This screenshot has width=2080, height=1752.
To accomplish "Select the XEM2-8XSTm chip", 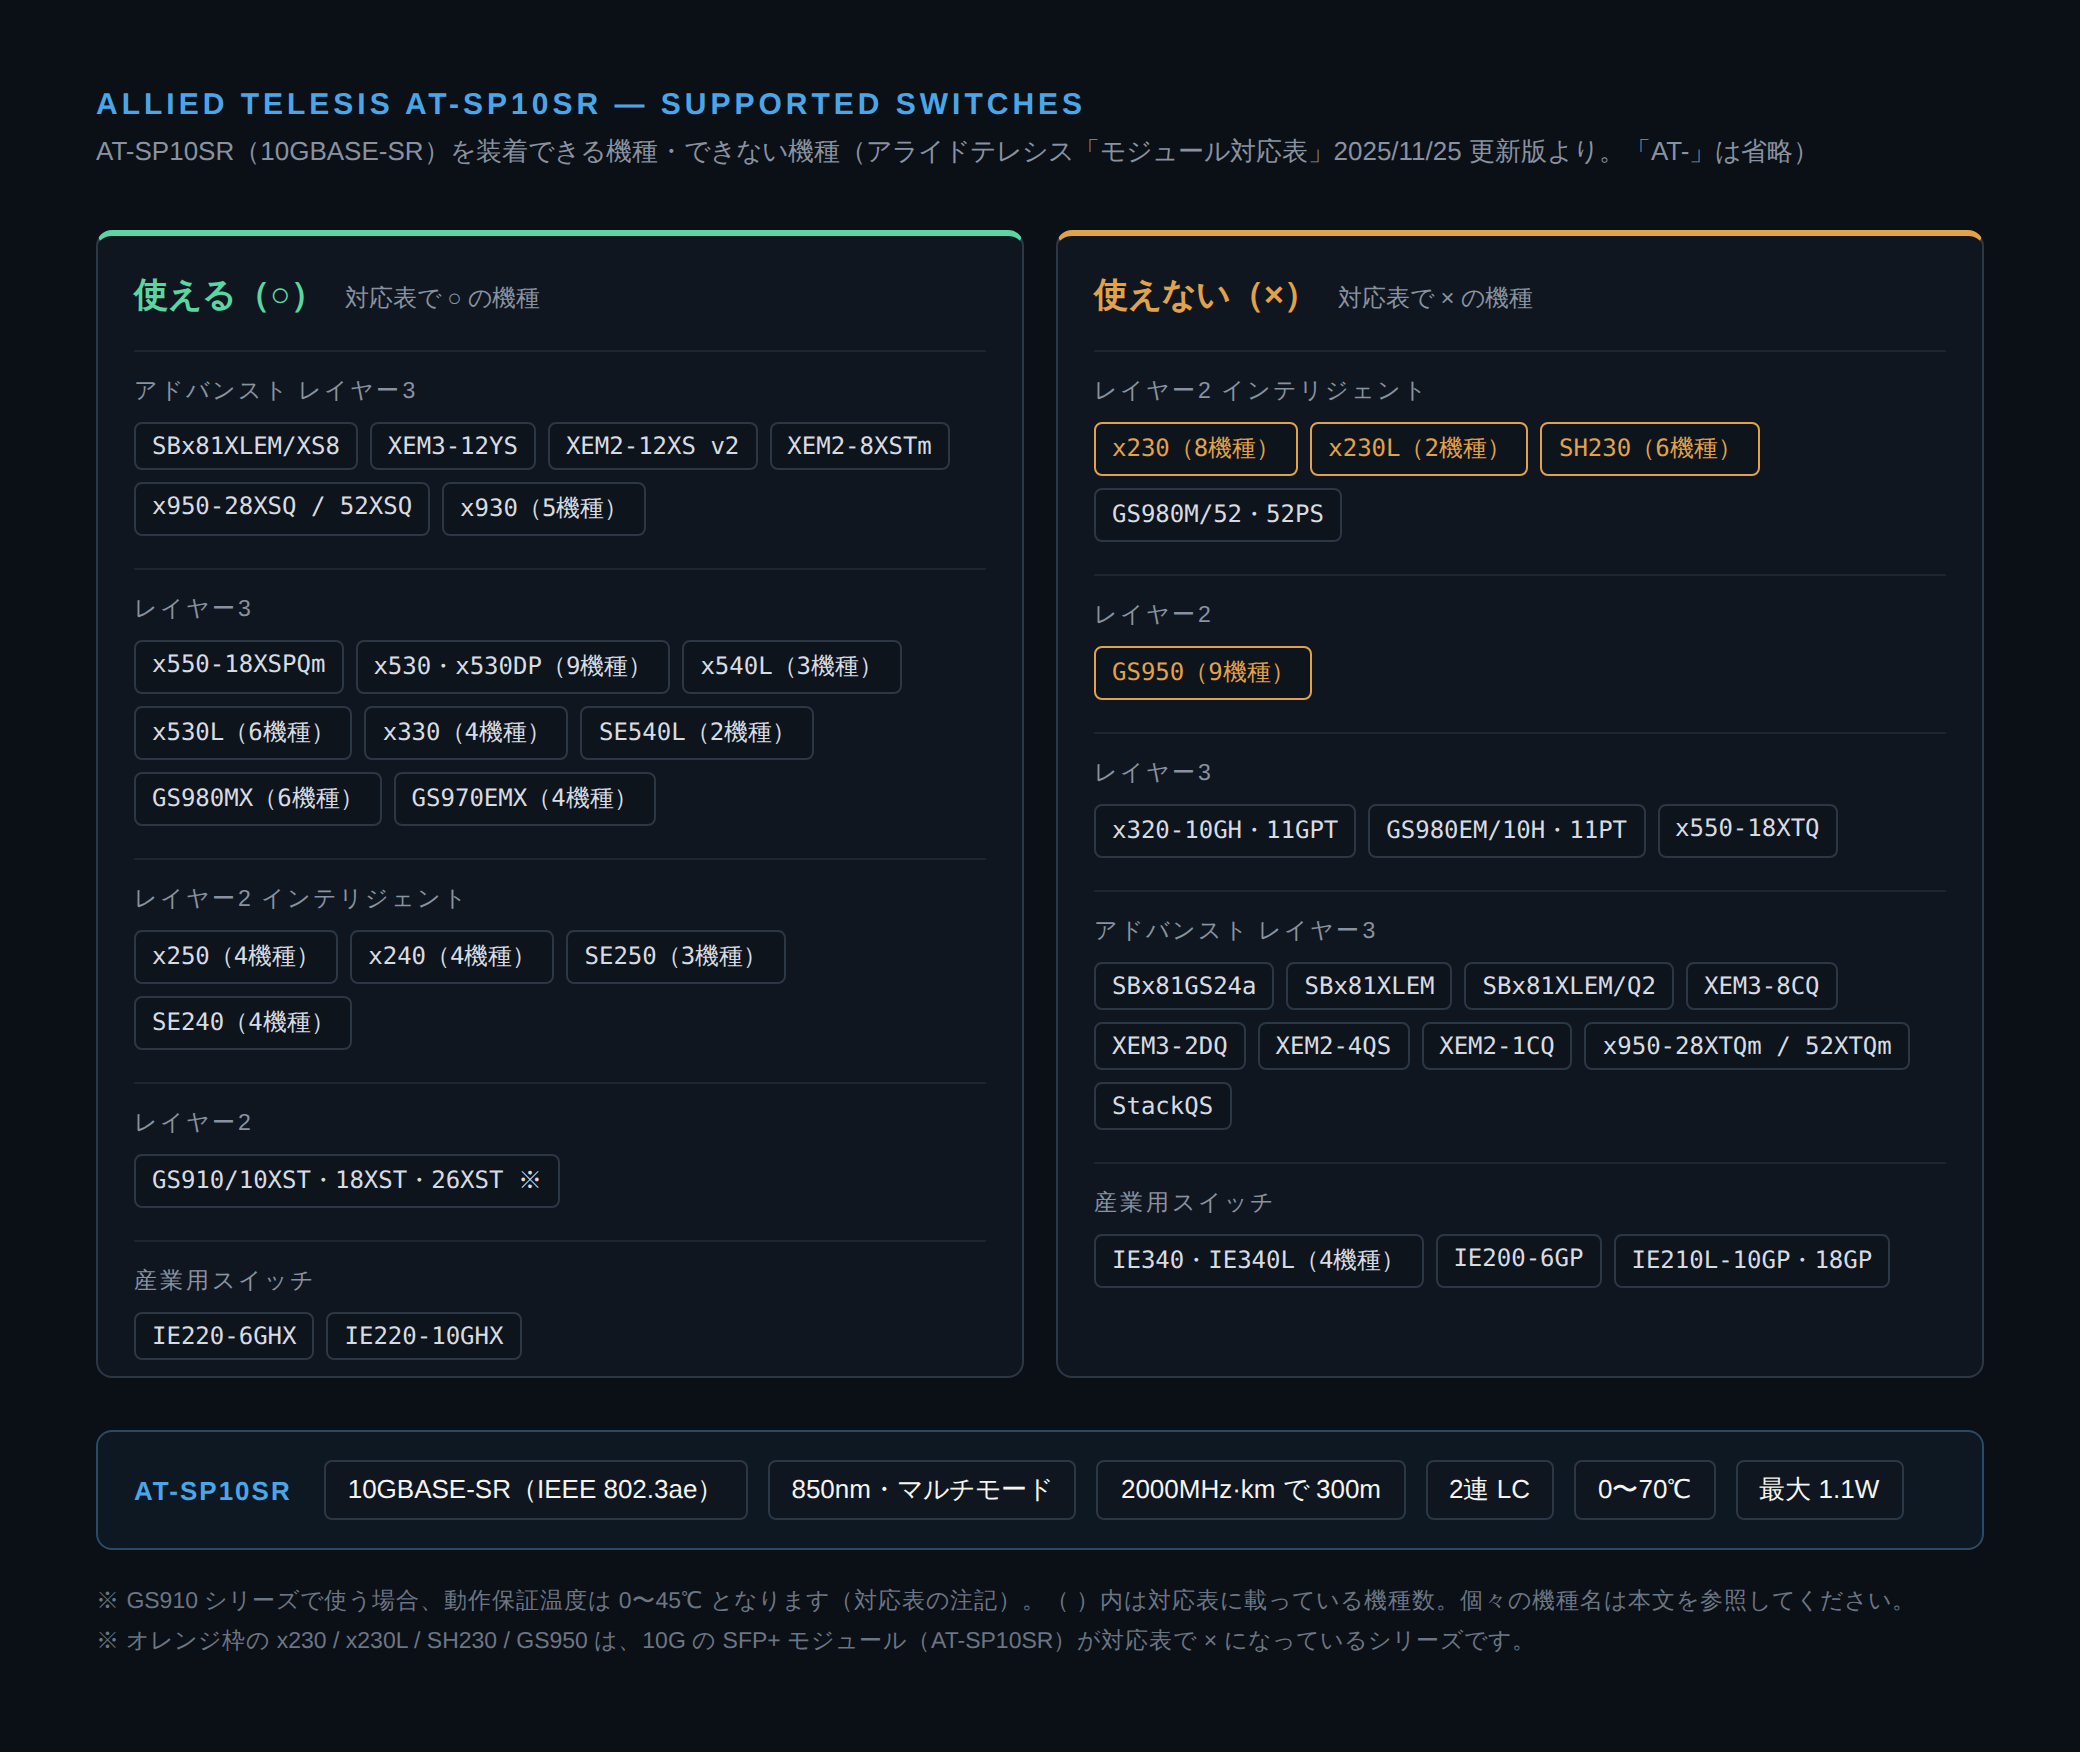I will 859,446.
